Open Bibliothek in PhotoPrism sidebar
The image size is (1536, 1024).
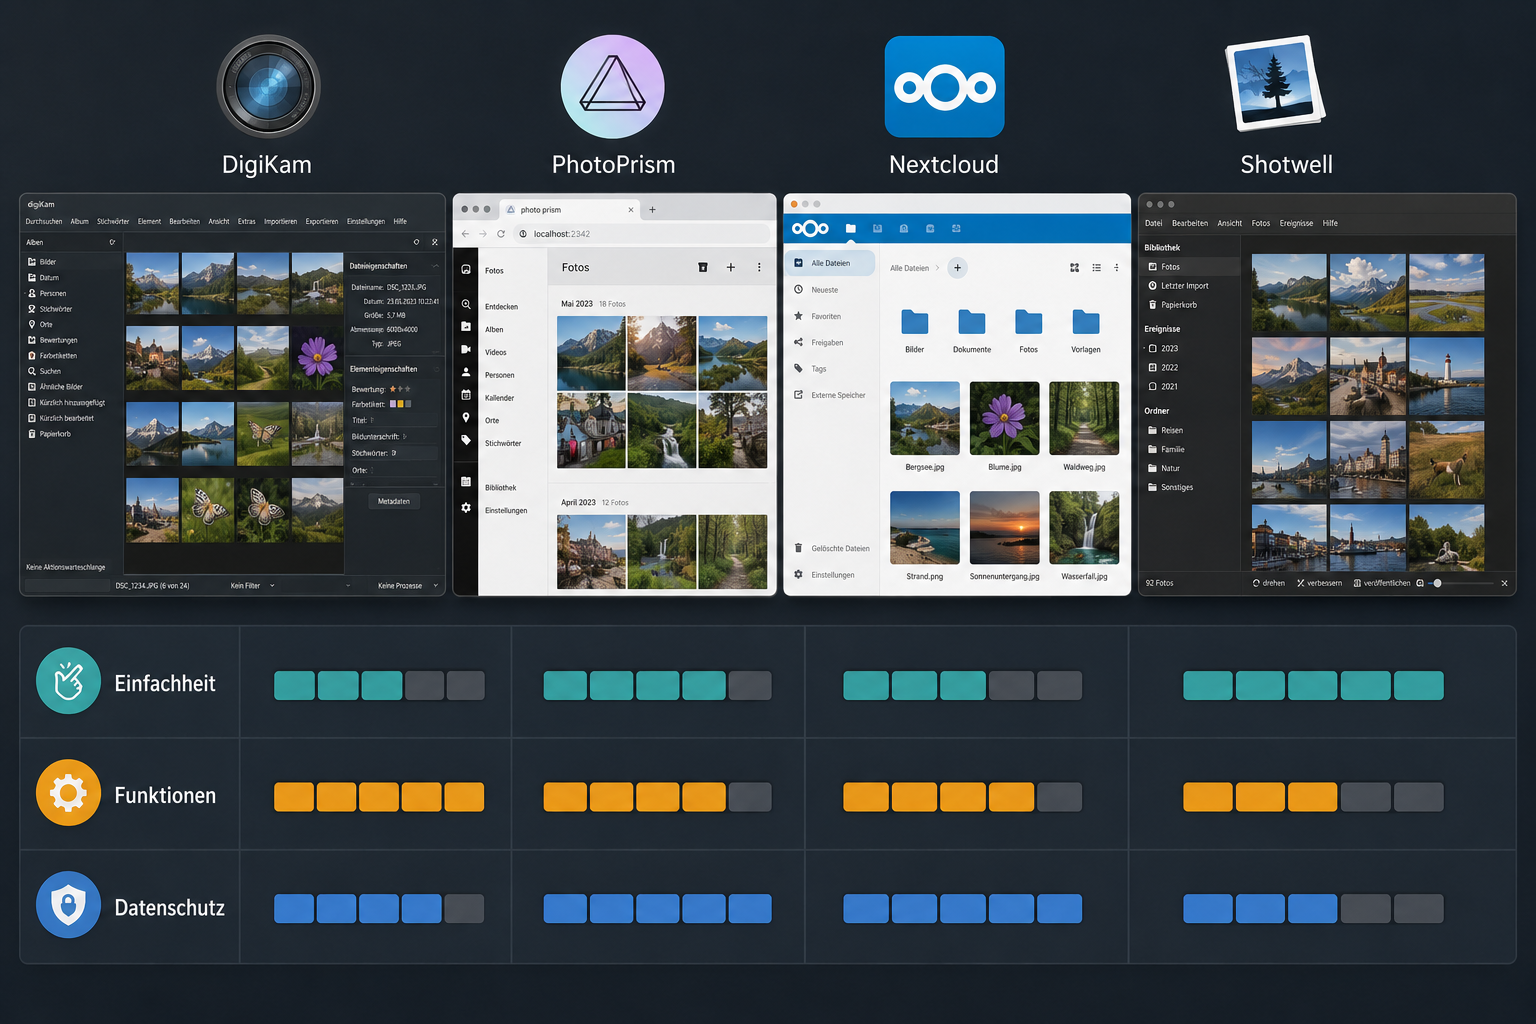tap(501, 488)
